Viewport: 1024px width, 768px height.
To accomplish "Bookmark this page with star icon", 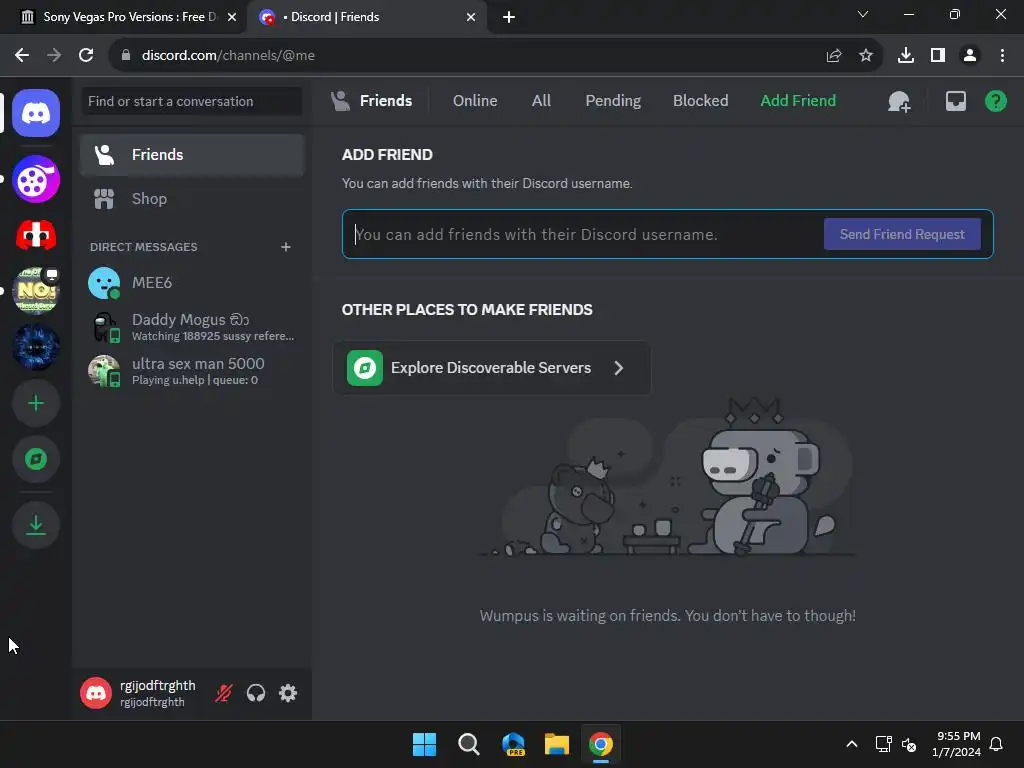I will point(866,56).
